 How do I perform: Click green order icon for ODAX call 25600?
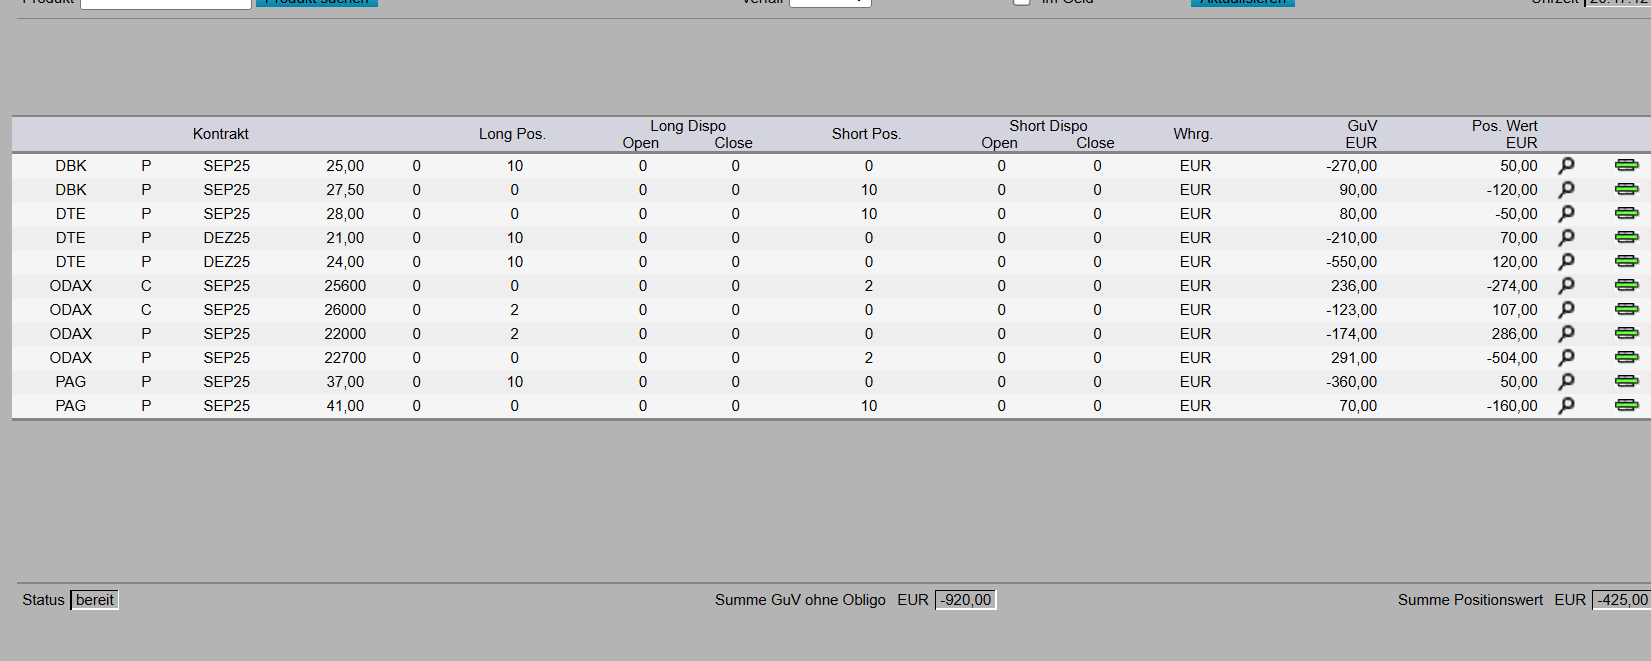tap(1626, 285)
